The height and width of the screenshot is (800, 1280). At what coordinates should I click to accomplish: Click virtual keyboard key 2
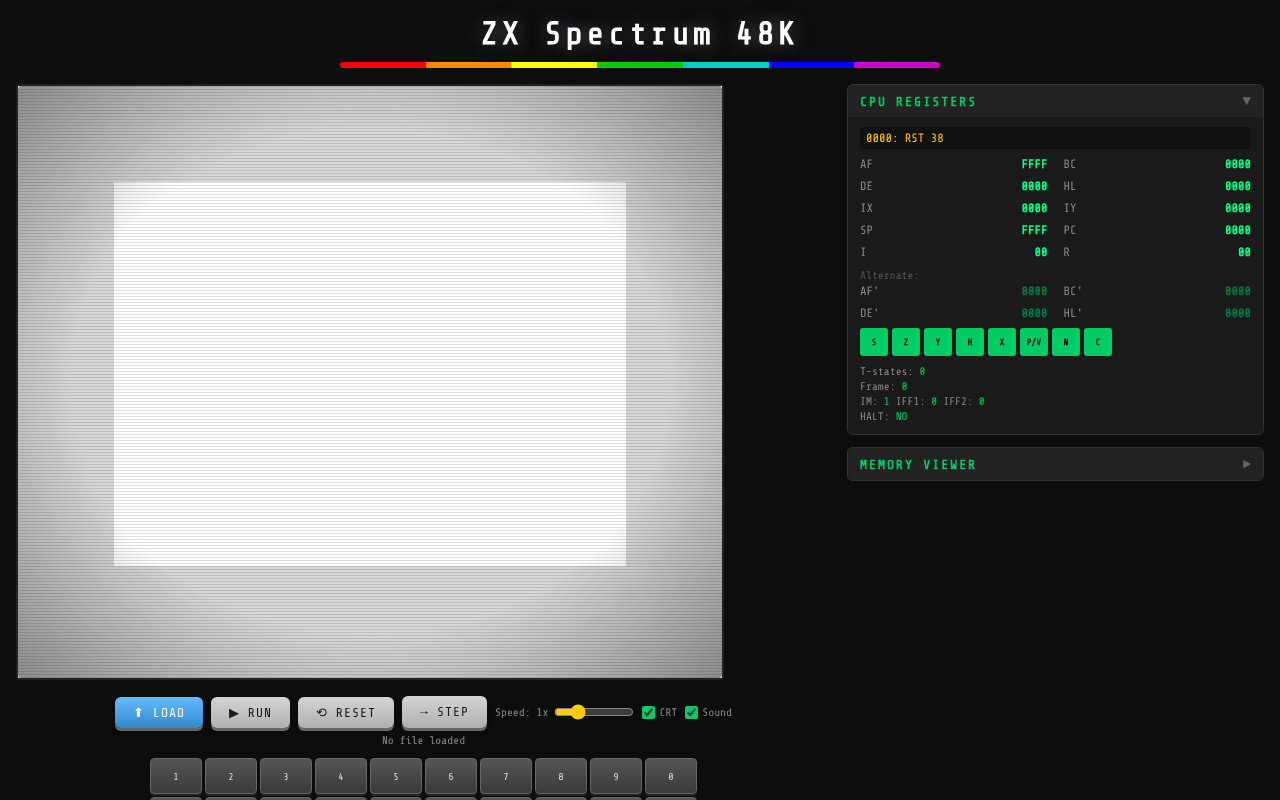[231, 776]
